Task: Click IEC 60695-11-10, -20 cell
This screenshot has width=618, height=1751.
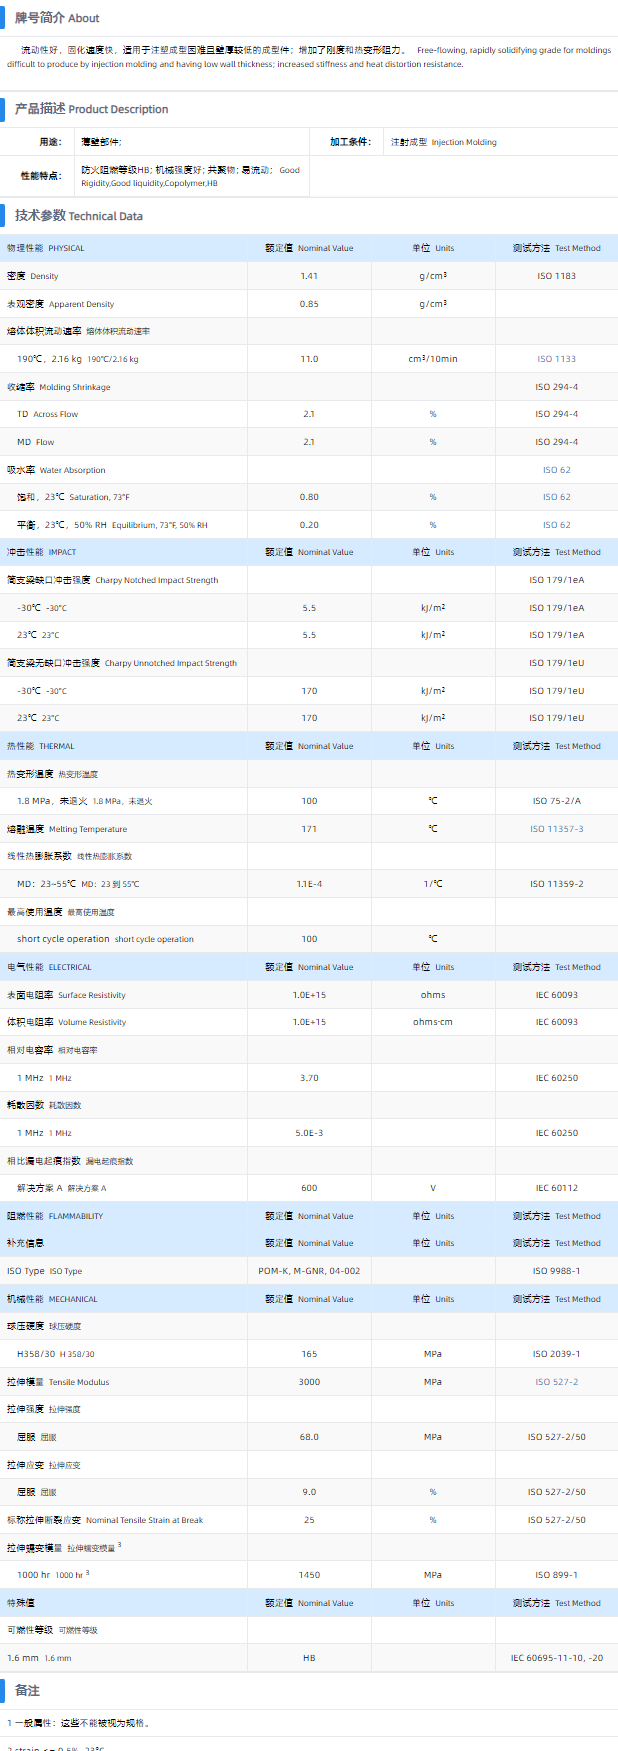Action: point(556,1658)
